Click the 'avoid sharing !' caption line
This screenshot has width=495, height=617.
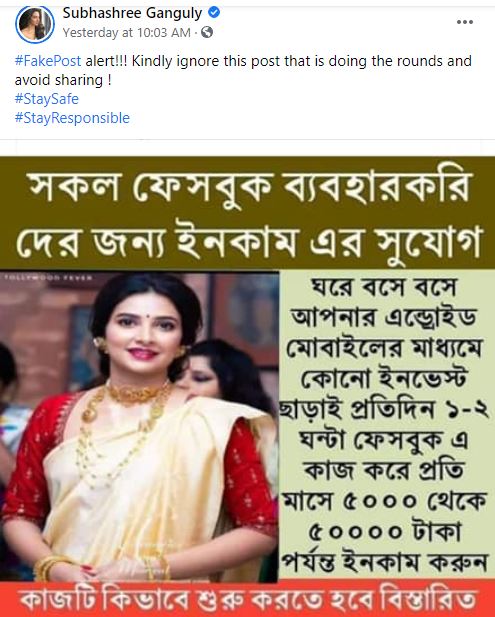[63, 80]
